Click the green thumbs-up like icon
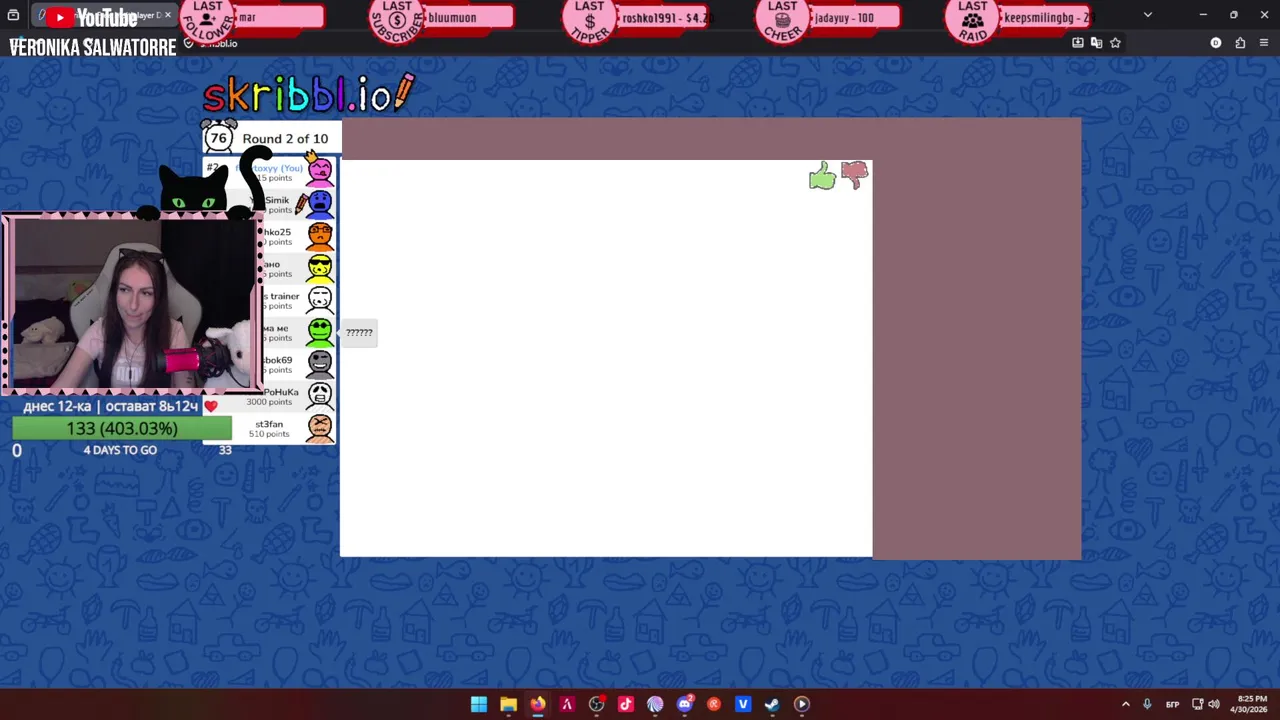Image resolution: width=1280 pixels, height=720 pixels. point(822,177)
